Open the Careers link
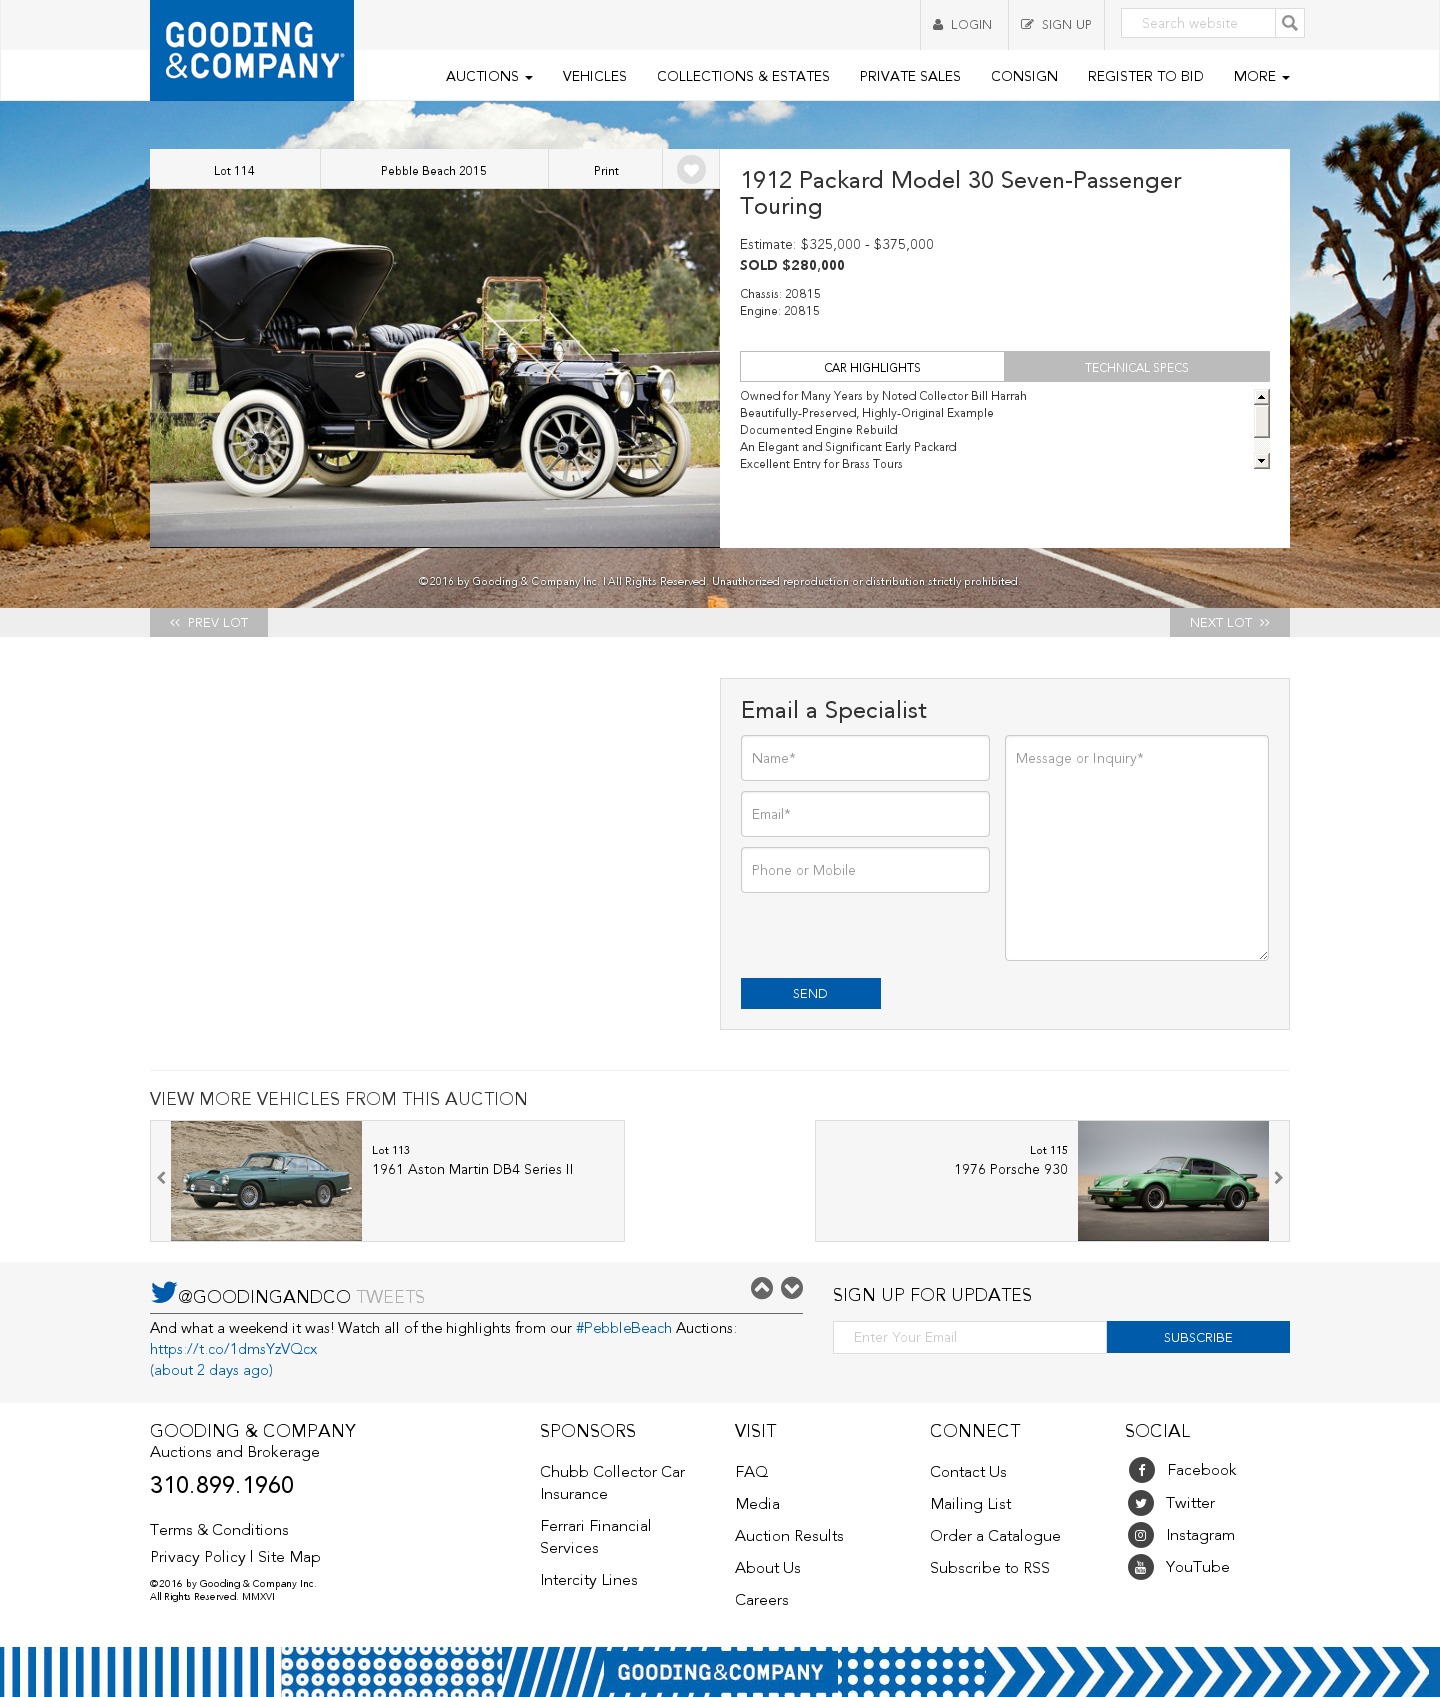Screen dimensions: 1440x1697 [762, 1600]
